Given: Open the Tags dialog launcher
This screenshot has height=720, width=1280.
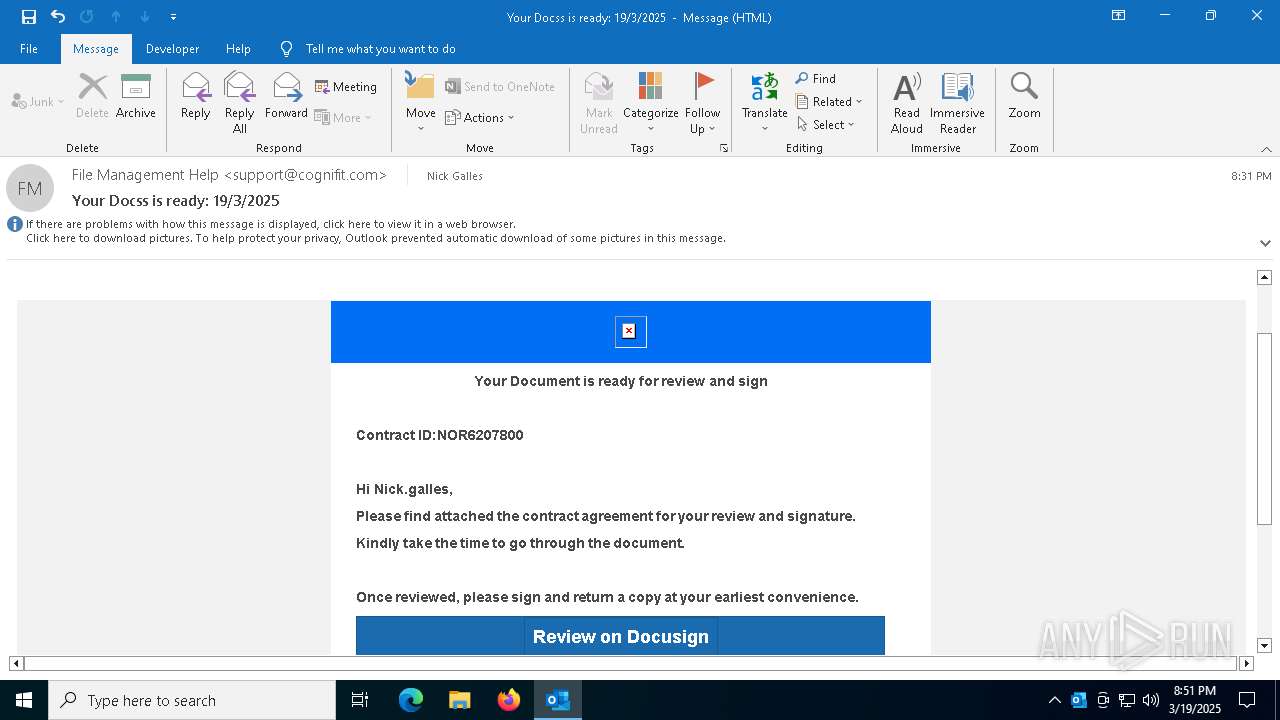Looking at the screenshot, I should [x=724, y=148].
